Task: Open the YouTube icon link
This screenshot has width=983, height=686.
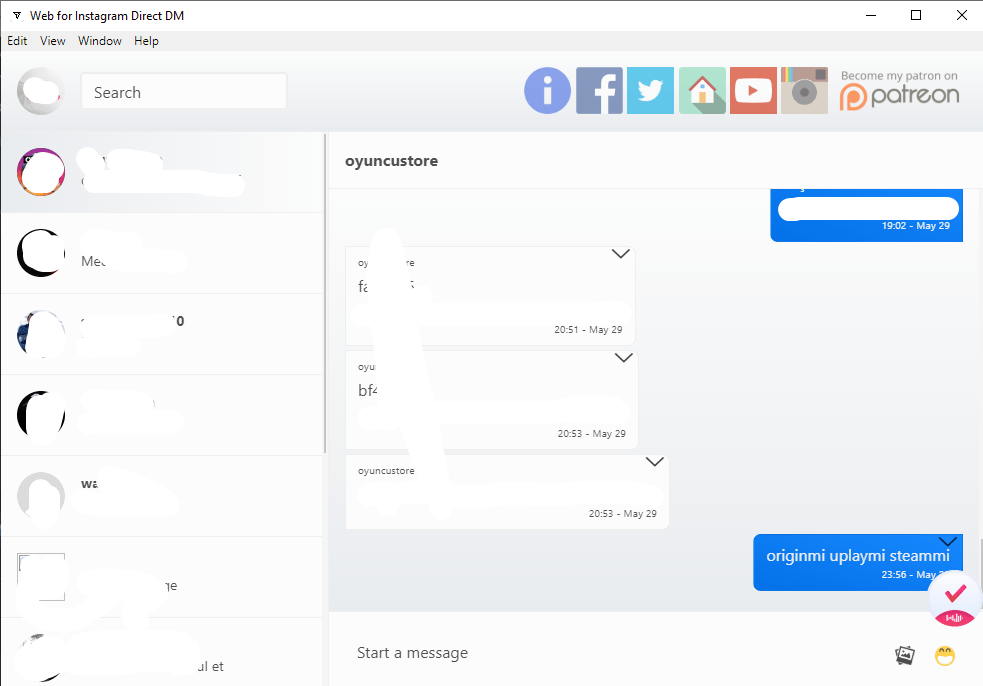Action: [x=754, y=91]
